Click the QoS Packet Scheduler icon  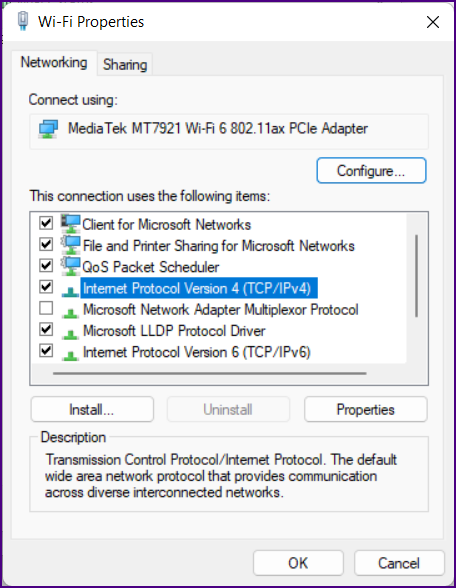pos(70,267)
